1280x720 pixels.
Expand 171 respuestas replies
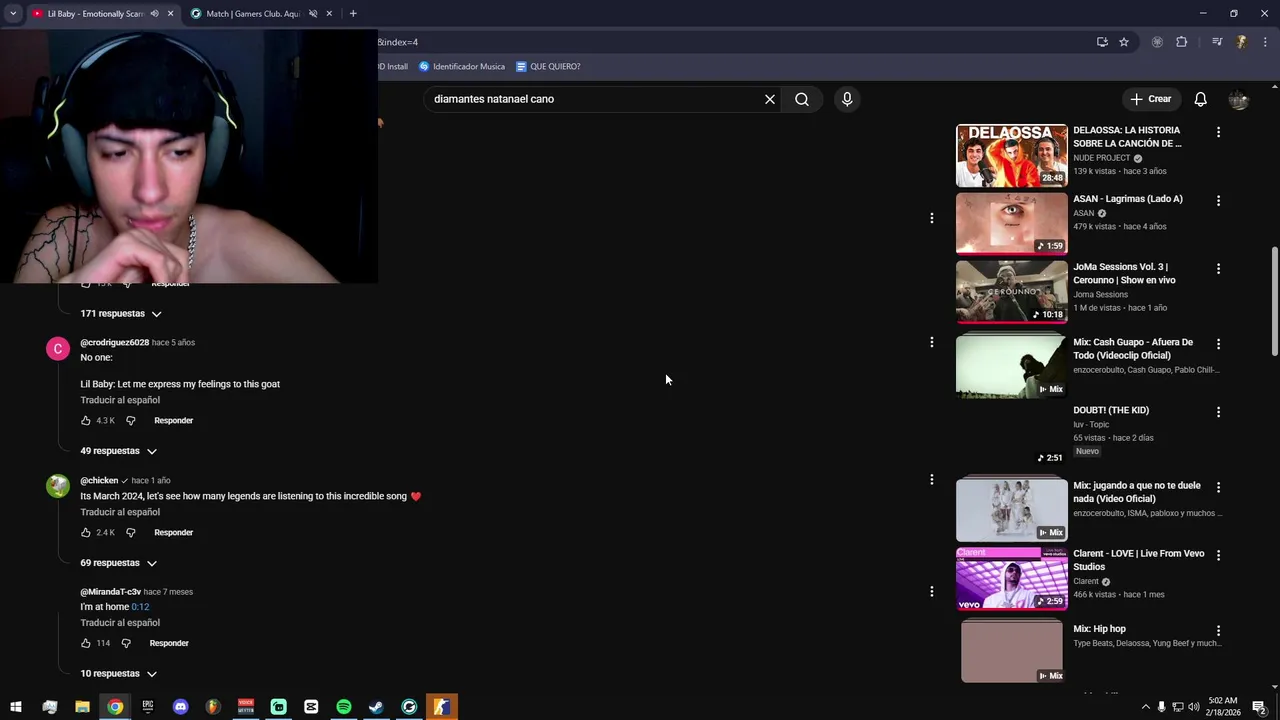[x=121, y=313]
